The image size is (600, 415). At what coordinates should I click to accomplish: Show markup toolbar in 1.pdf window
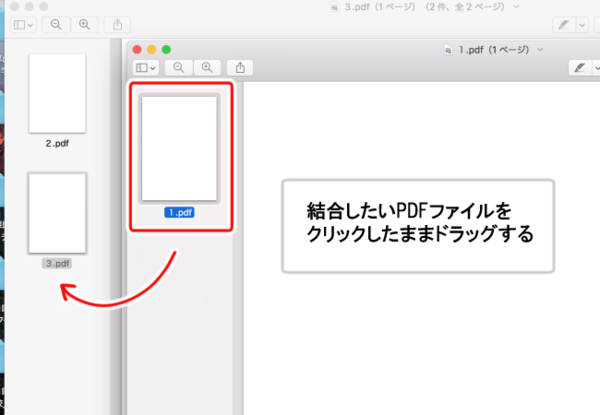click(579, 68)
